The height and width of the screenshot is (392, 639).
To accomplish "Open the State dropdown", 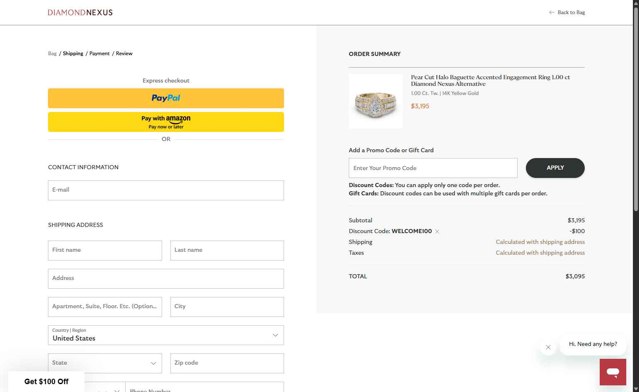I will (105, 363).
